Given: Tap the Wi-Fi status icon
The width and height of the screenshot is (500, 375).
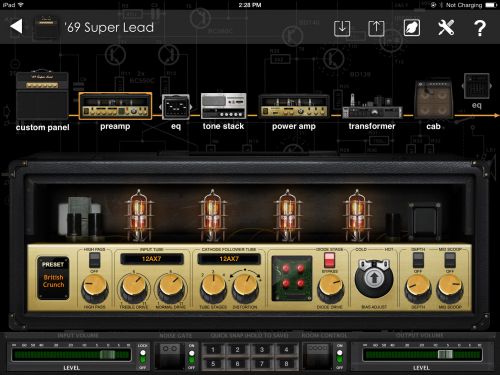Looking at the screenshot, I should click(21, 5).
